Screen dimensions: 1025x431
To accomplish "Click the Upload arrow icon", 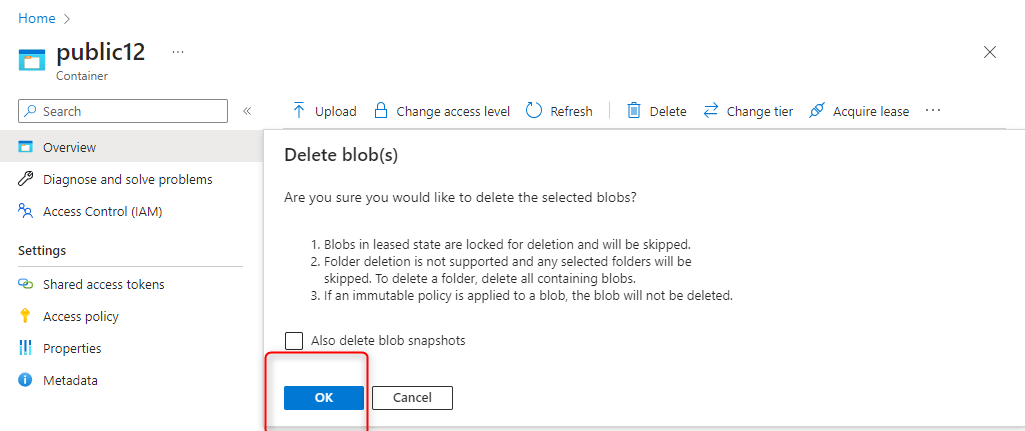I will (299, 111).
